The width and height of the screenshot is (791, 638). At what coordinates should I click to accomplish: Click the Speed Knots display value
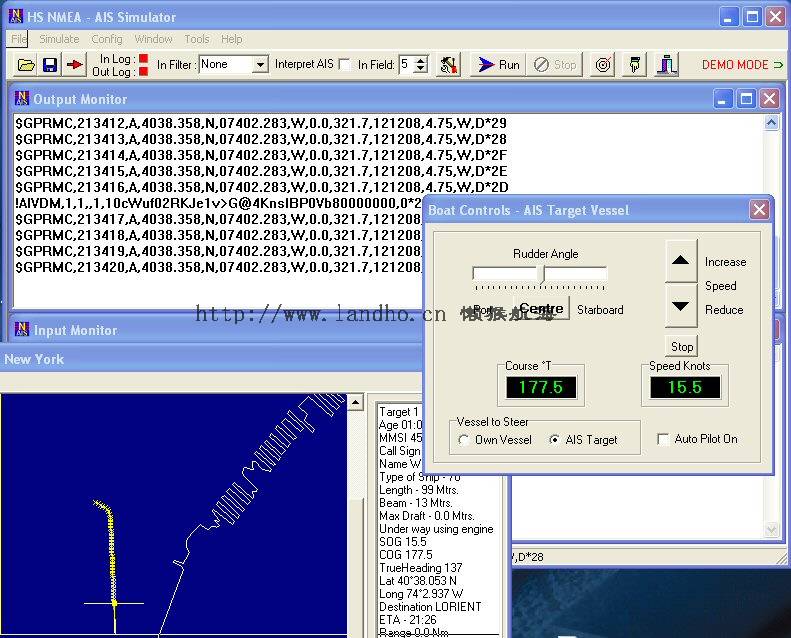coord(685,387)
